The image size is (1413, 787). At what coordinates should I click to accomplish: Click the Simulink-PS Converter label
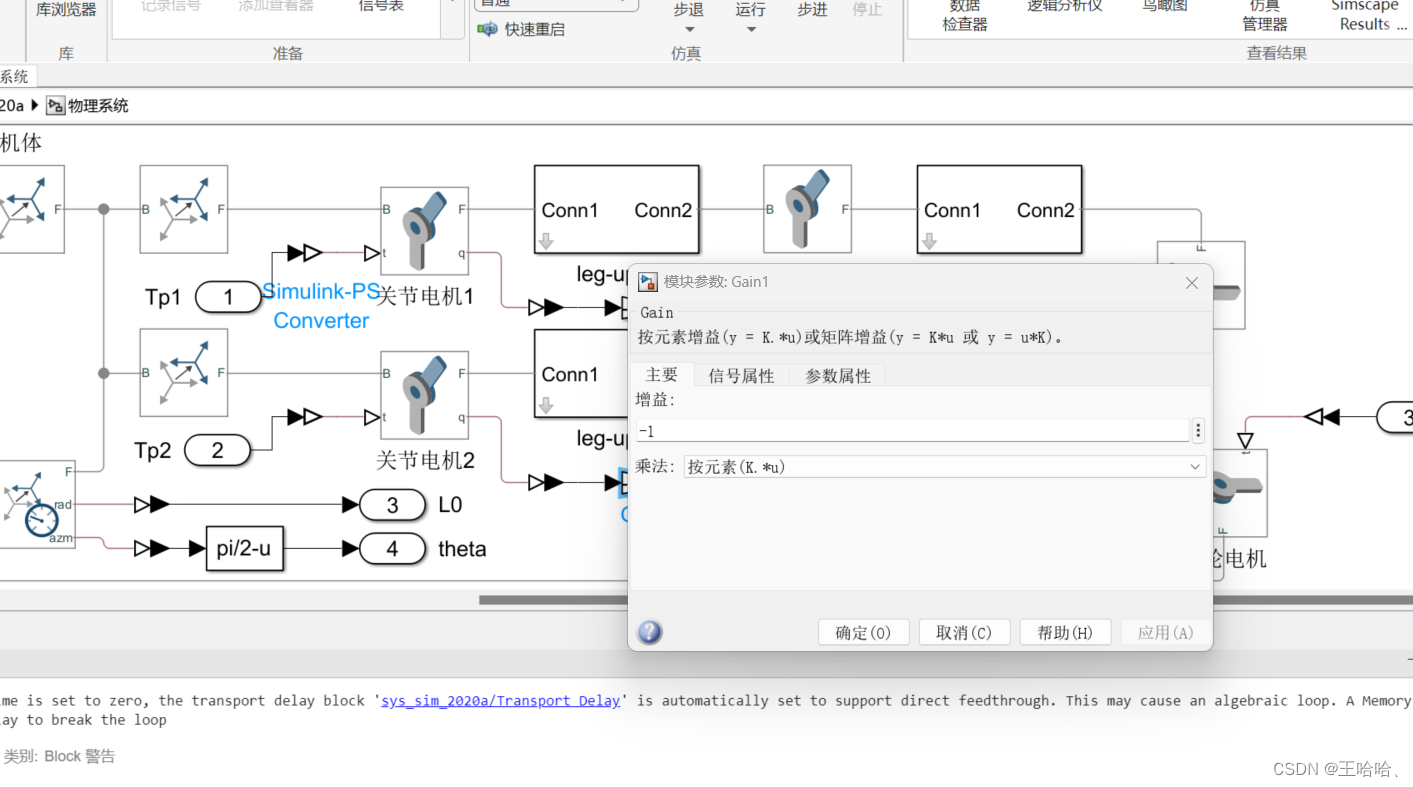[x=321, y=307]
